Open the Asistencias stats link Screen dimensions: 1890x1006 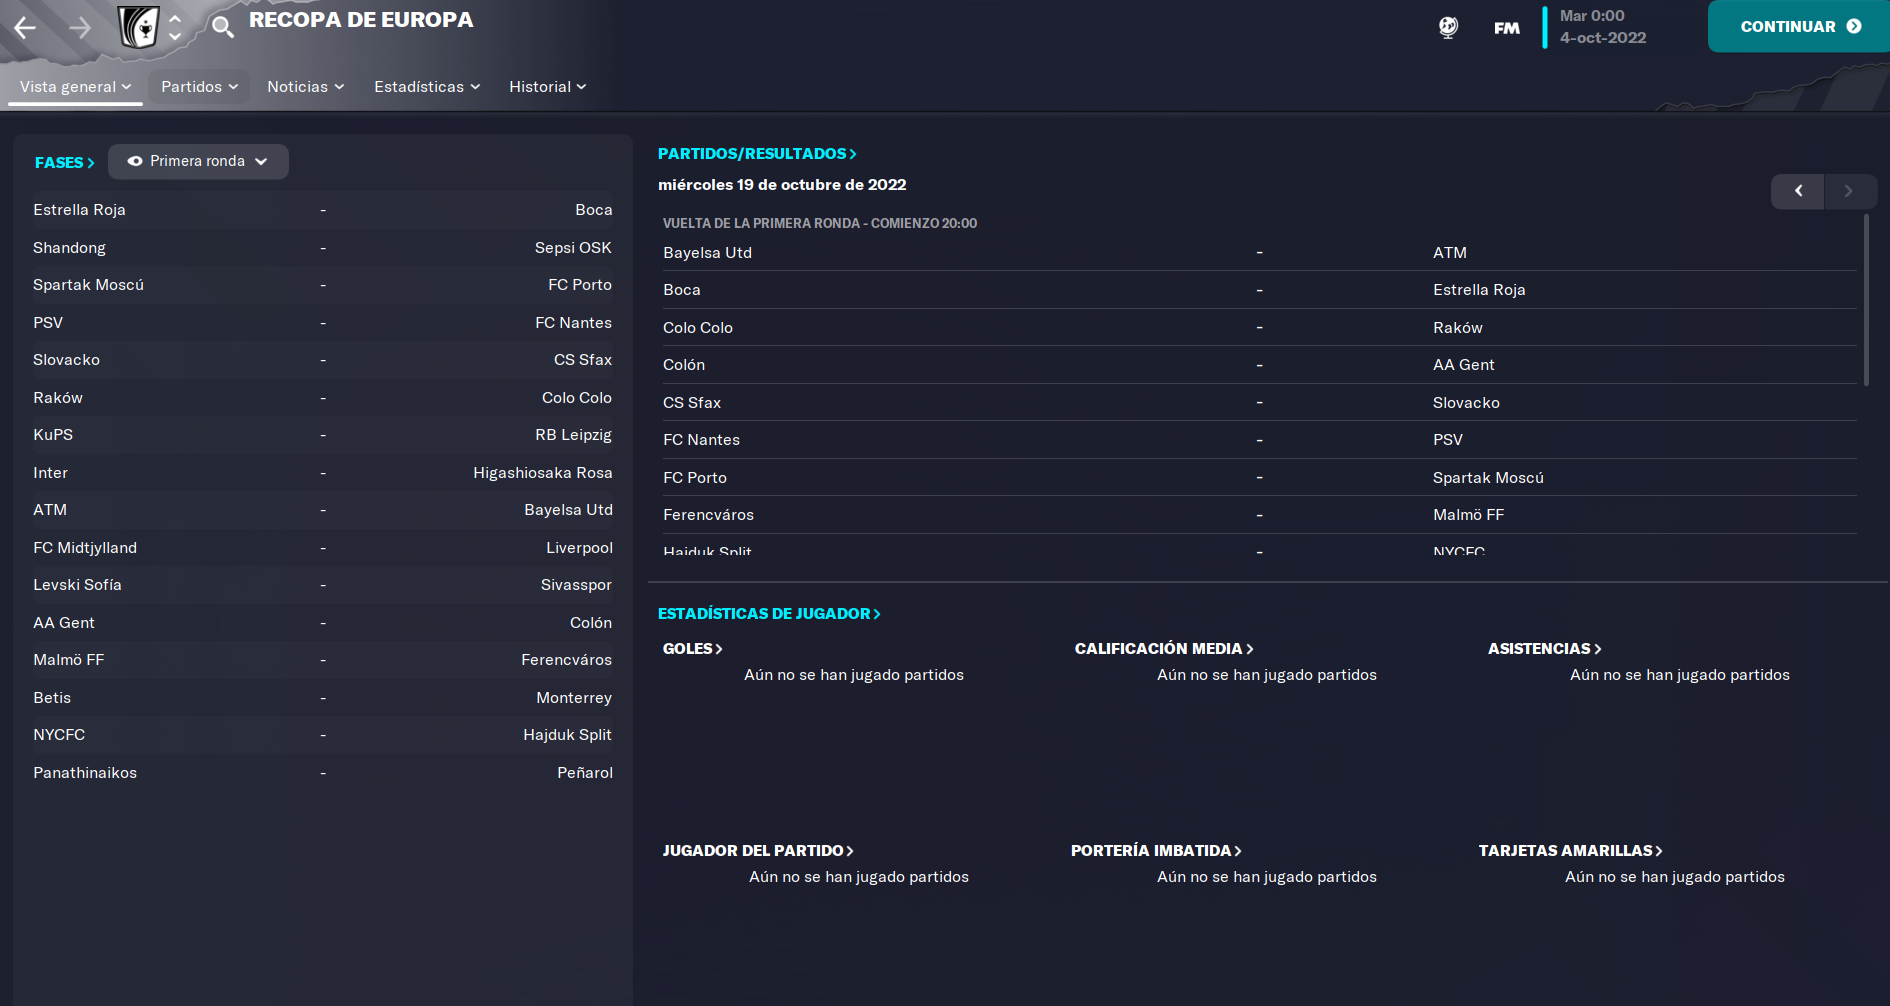coord(1544,649)
